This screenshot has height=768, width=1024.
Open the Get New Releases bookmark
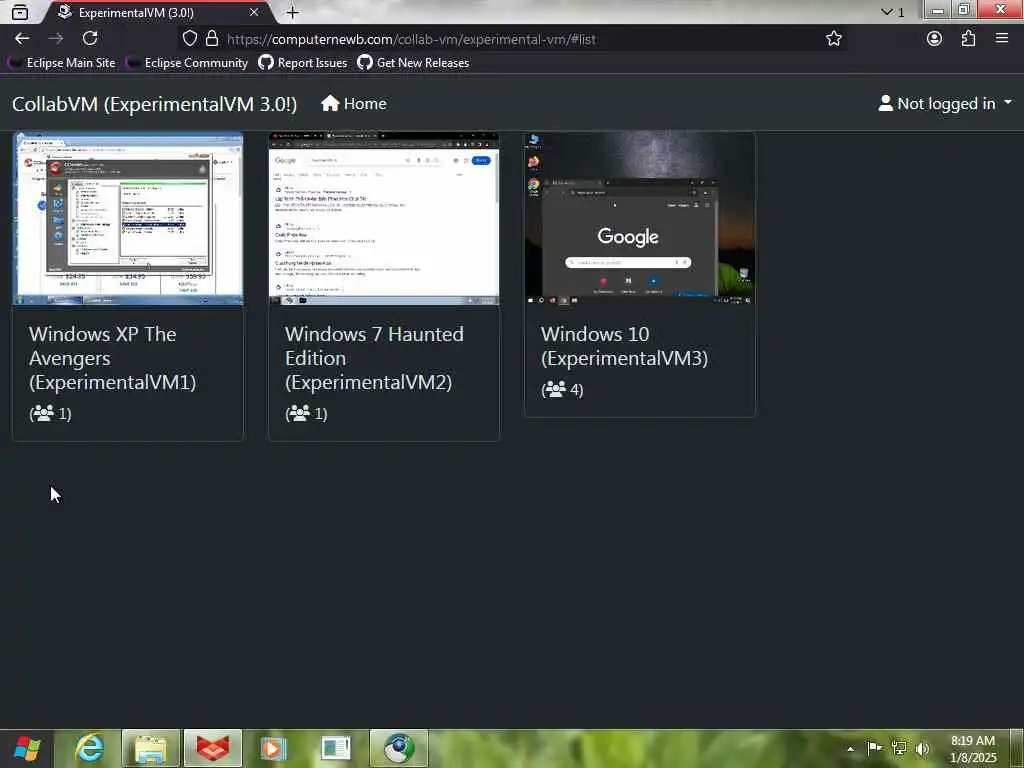coord(413,63)
